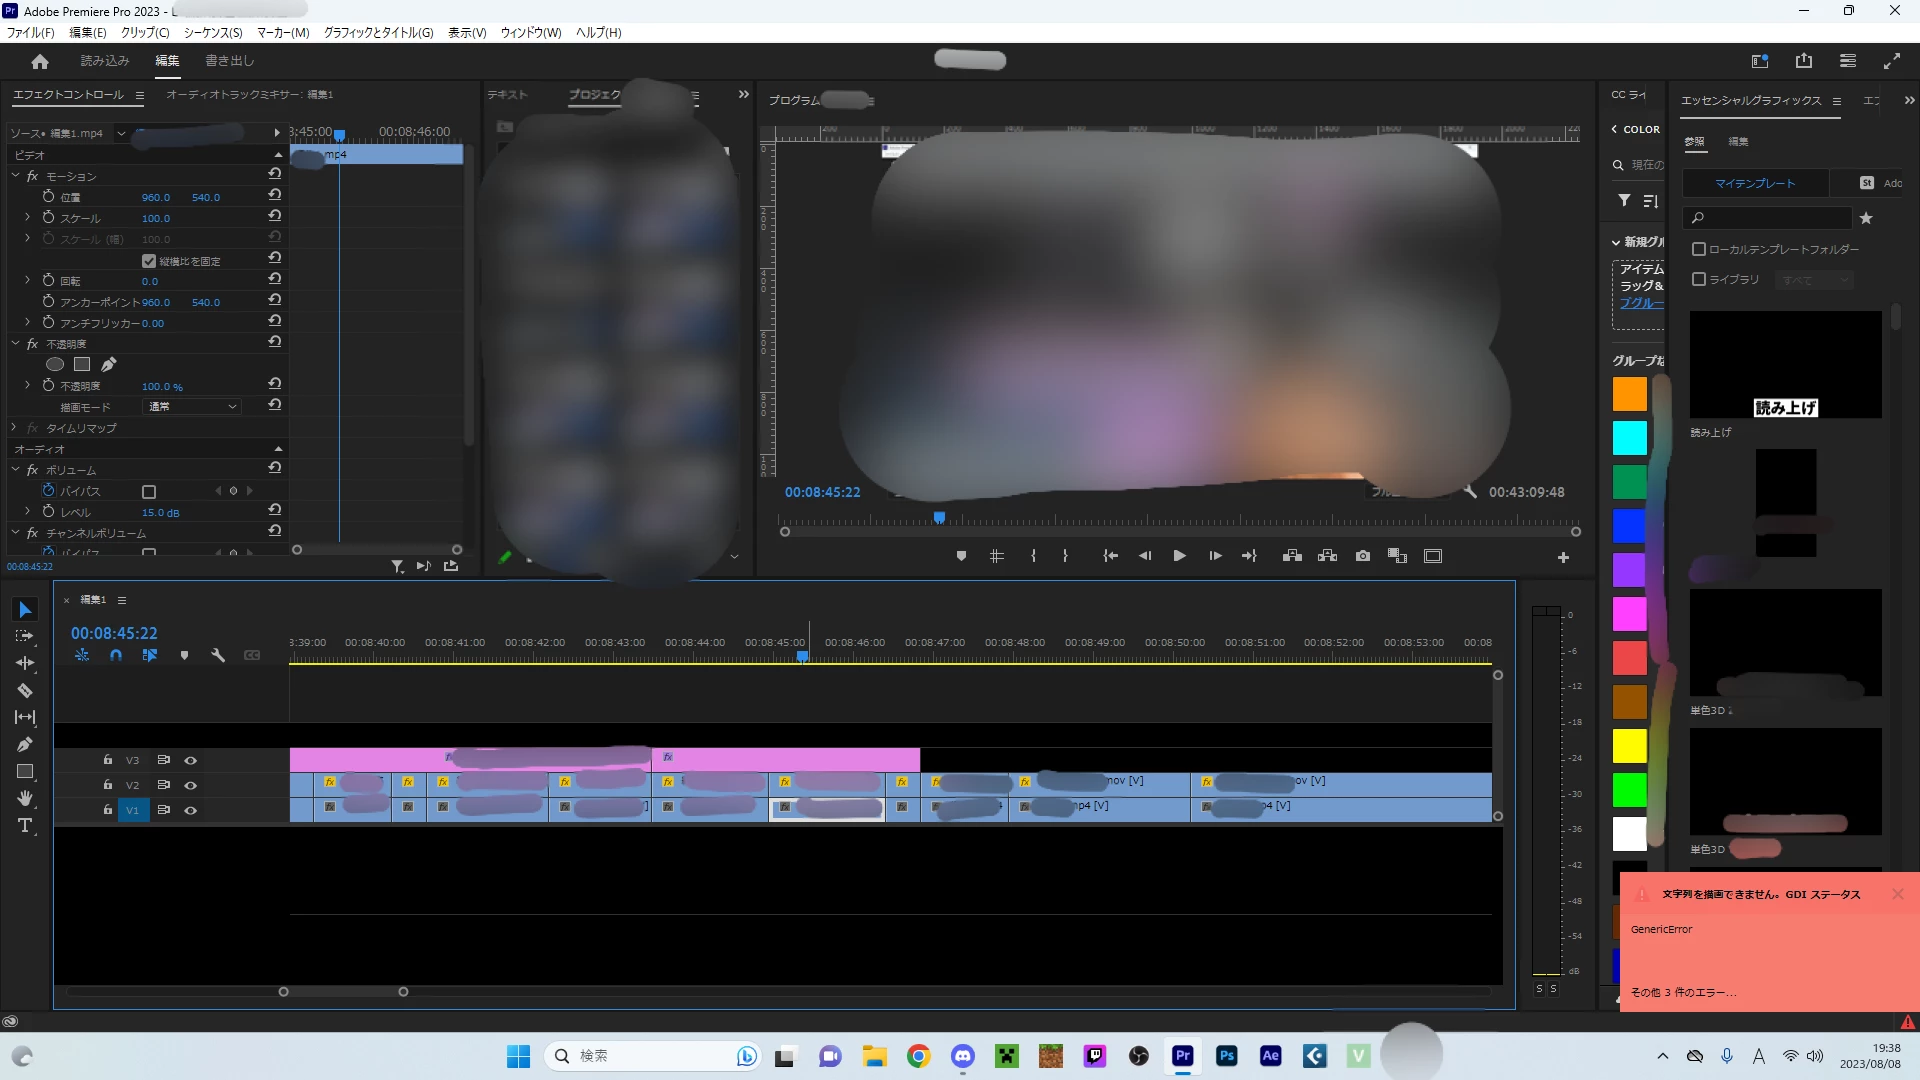Select the Pen tool in timeline toolbar
The width and height of the screenshot is (1920, 1080).
pyautogui.click(x=25, y=744)
